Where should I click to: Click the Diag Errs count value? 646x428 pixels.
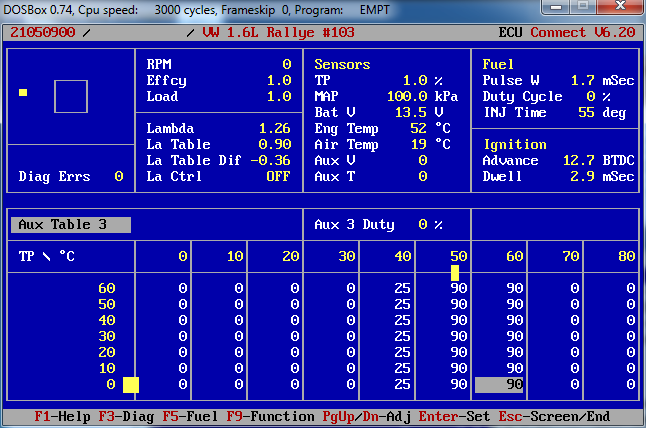pos(118,176)
